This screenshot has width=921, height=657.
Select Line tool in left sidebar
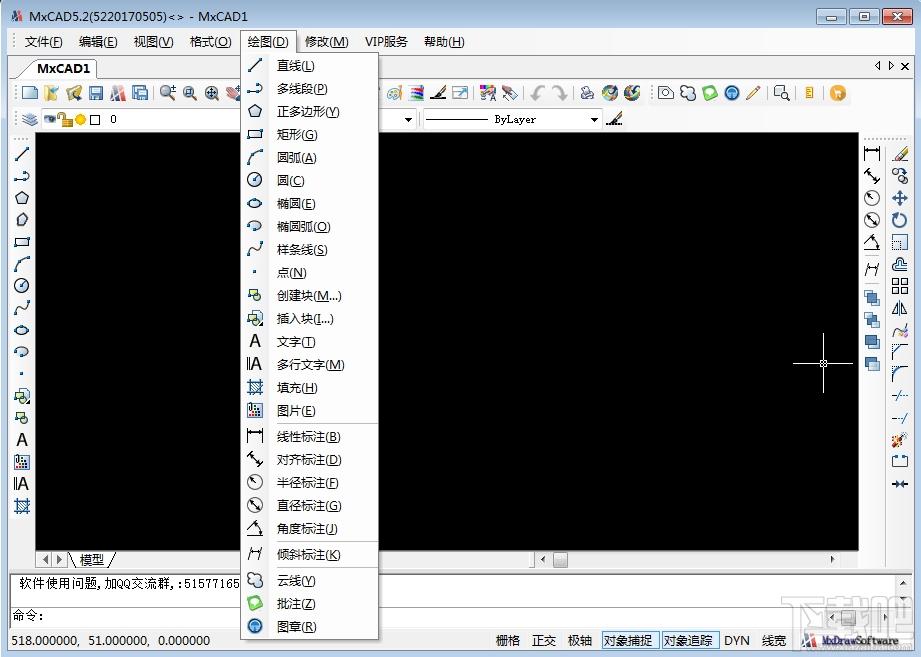click(22, 154)
